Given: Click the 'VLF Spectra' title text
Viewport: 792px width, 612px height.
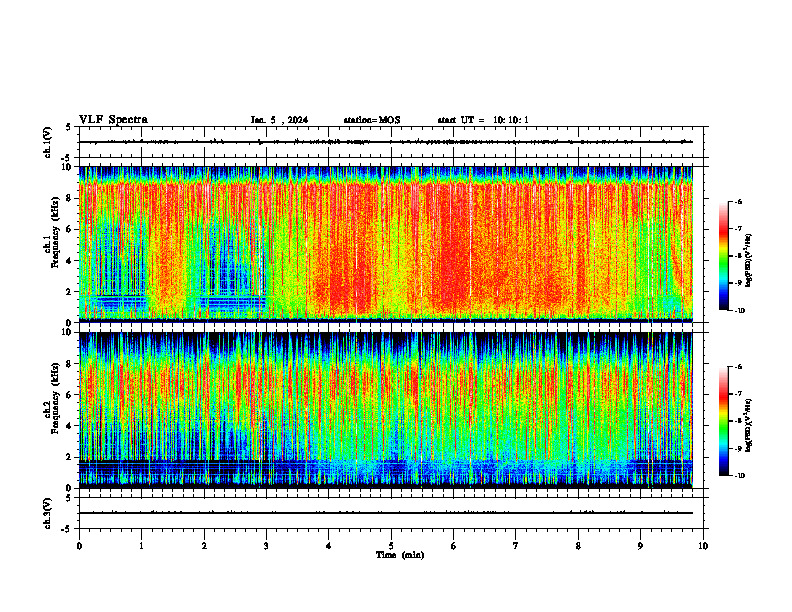Looking at the screenshot, I should pyautogui.click(x=113, y=120).
